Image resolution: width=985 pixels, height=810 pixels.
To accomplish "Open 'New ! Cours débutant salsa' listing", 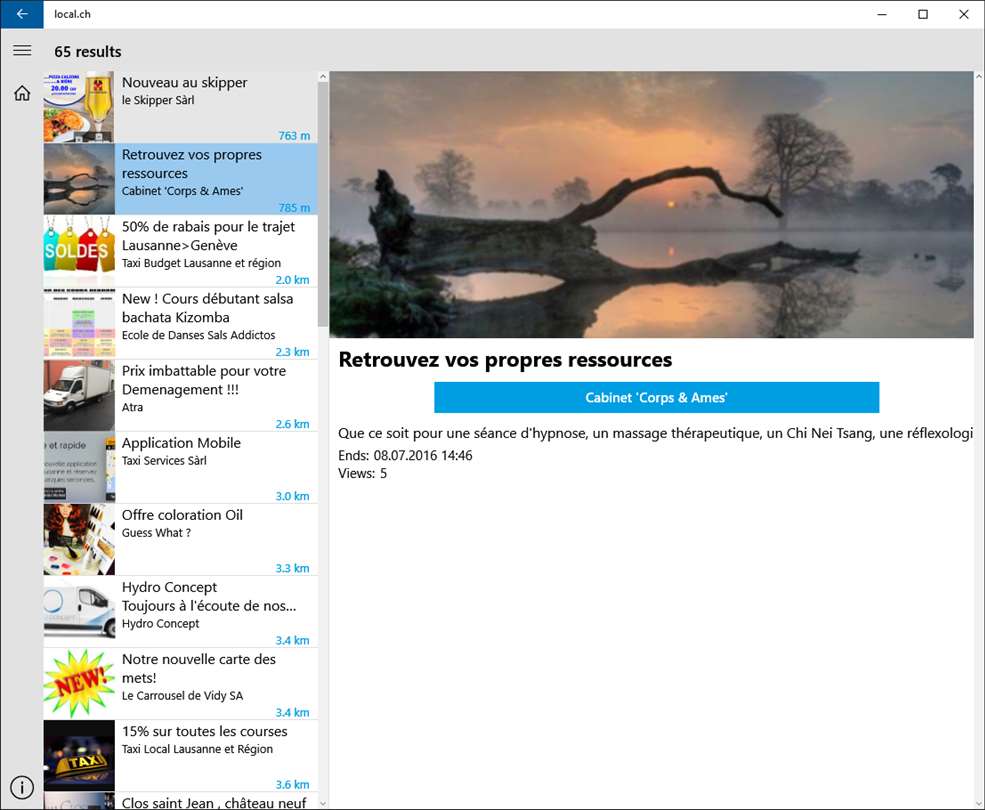I will [x=180, y=323].
